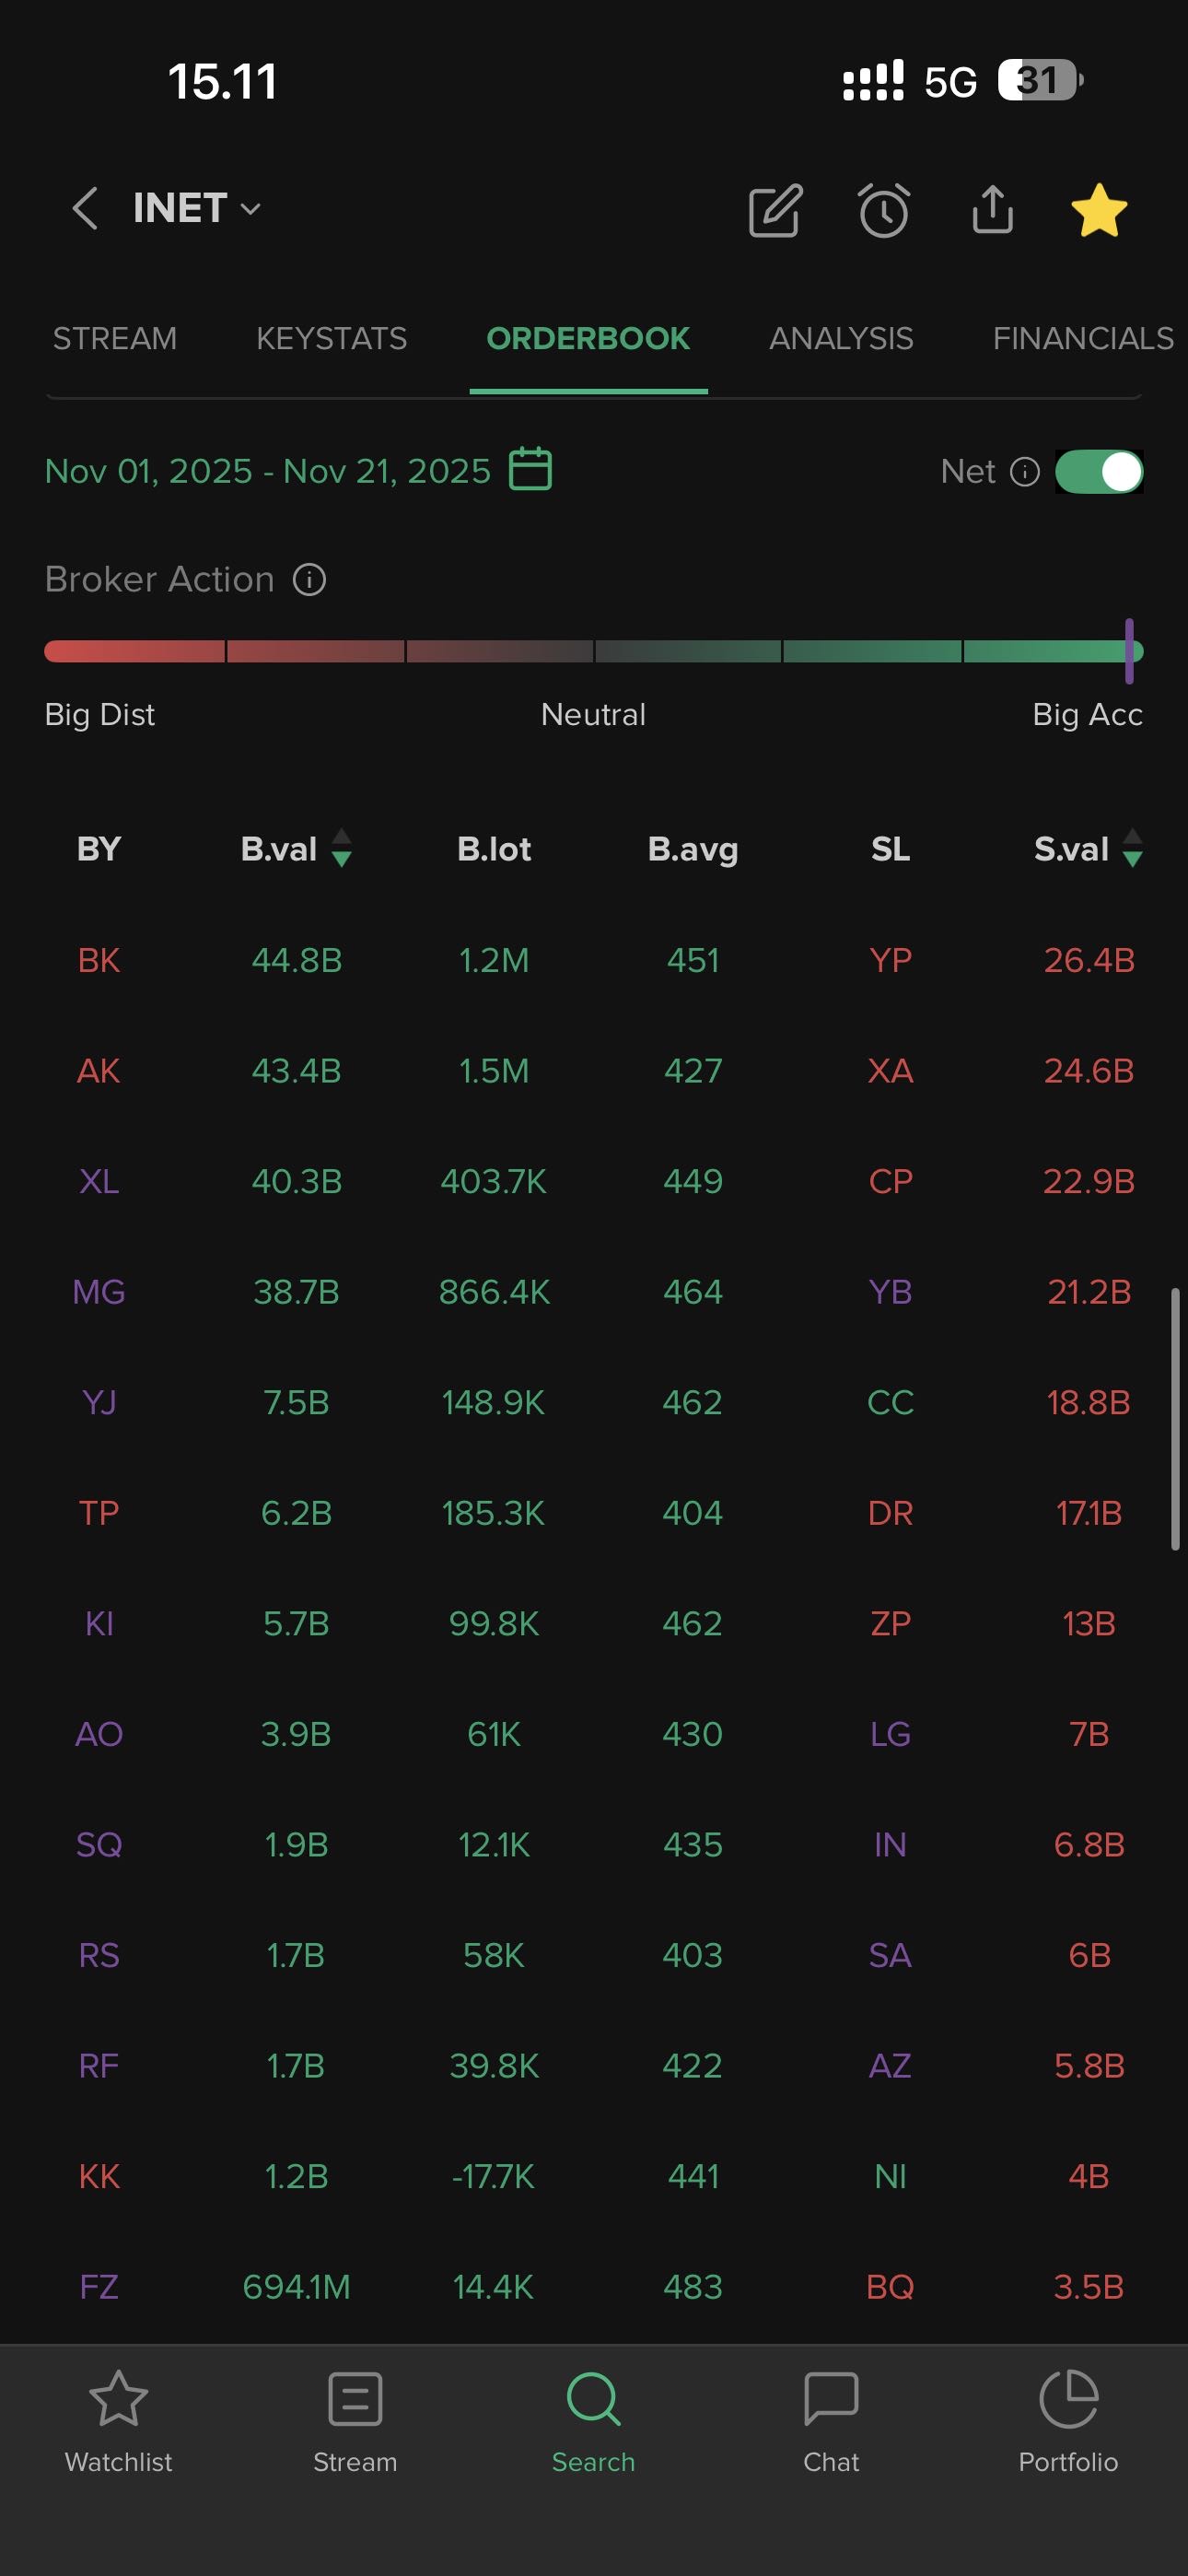Sort by S.val column arrows

tap(1132, 848)
